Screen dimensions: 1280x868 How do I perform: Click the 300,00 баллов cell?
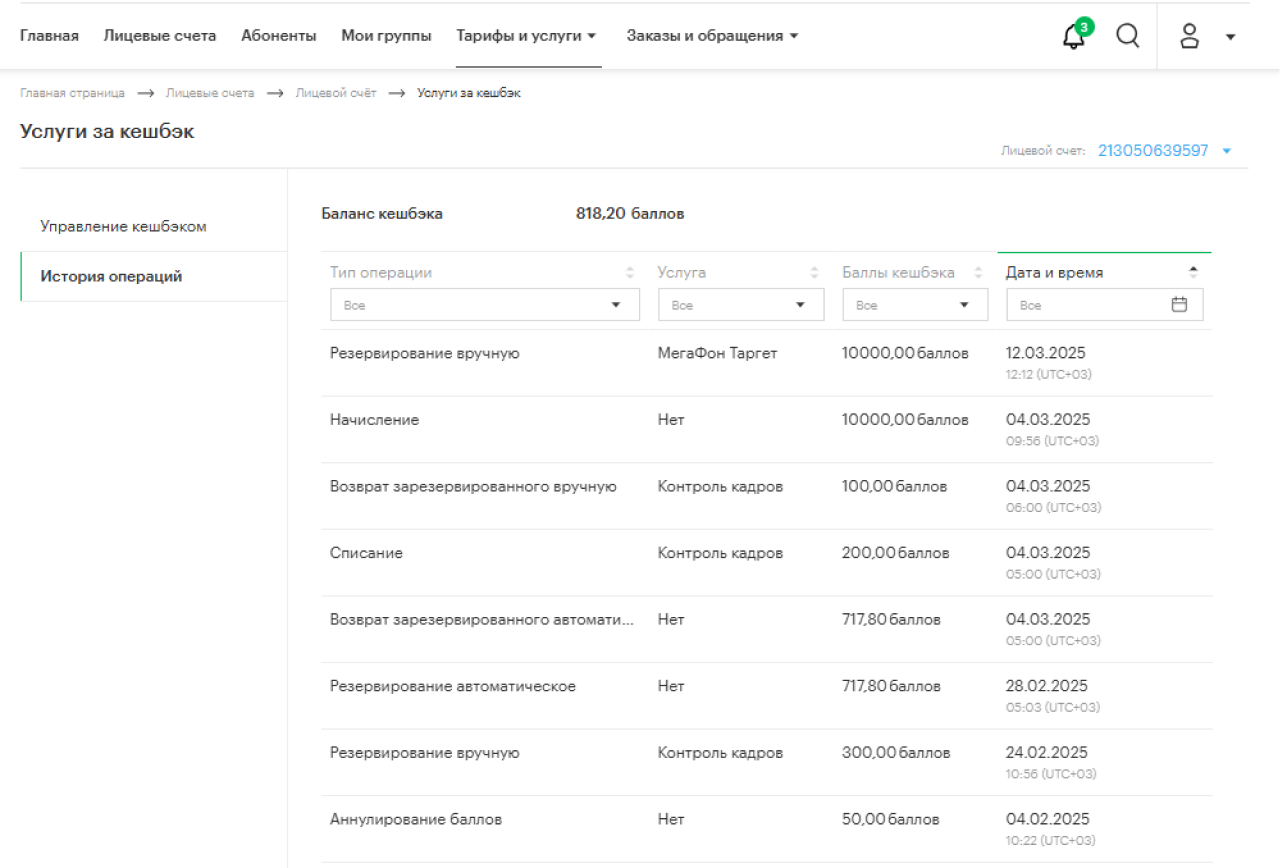(x=896, y=753)
